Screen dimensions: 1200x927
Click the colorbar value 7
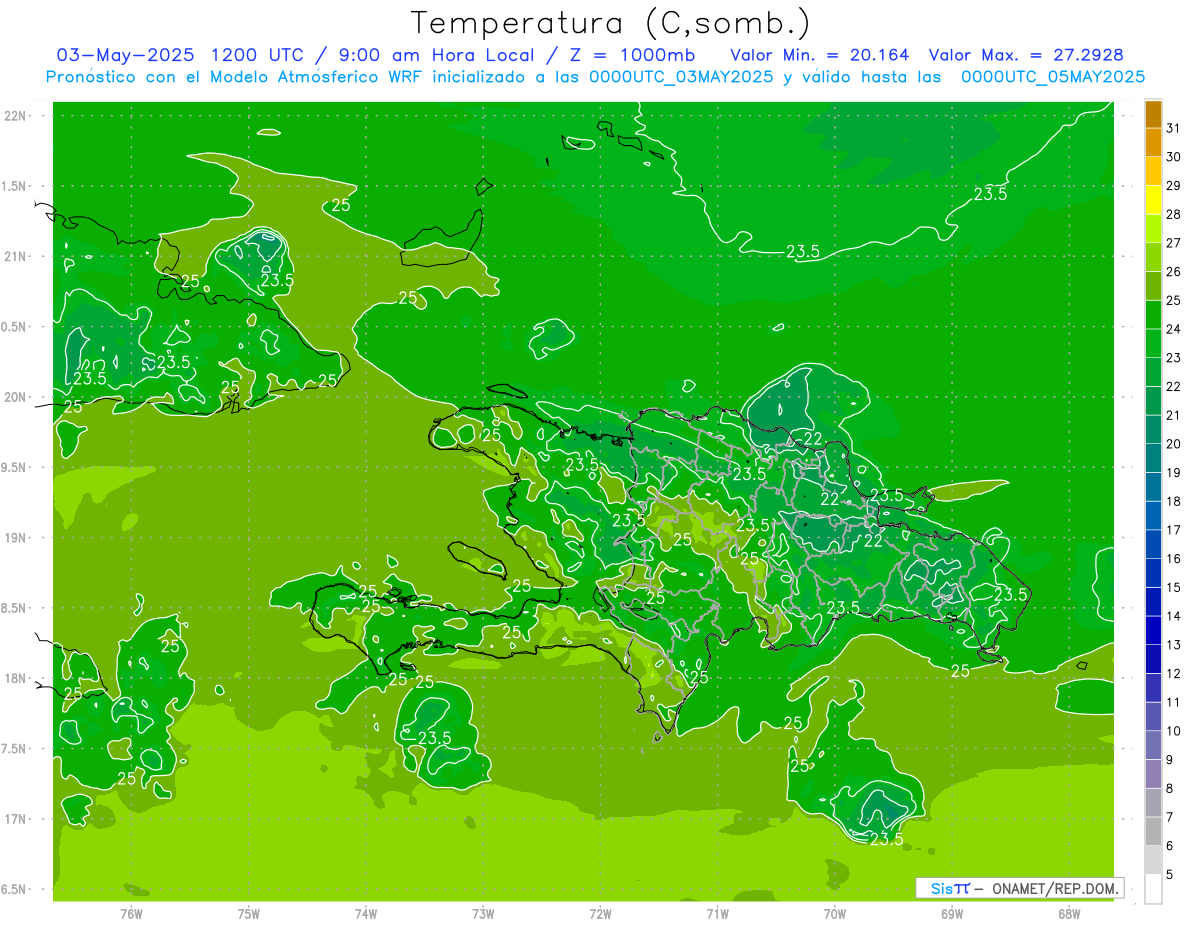click(x=1170, y=817)
